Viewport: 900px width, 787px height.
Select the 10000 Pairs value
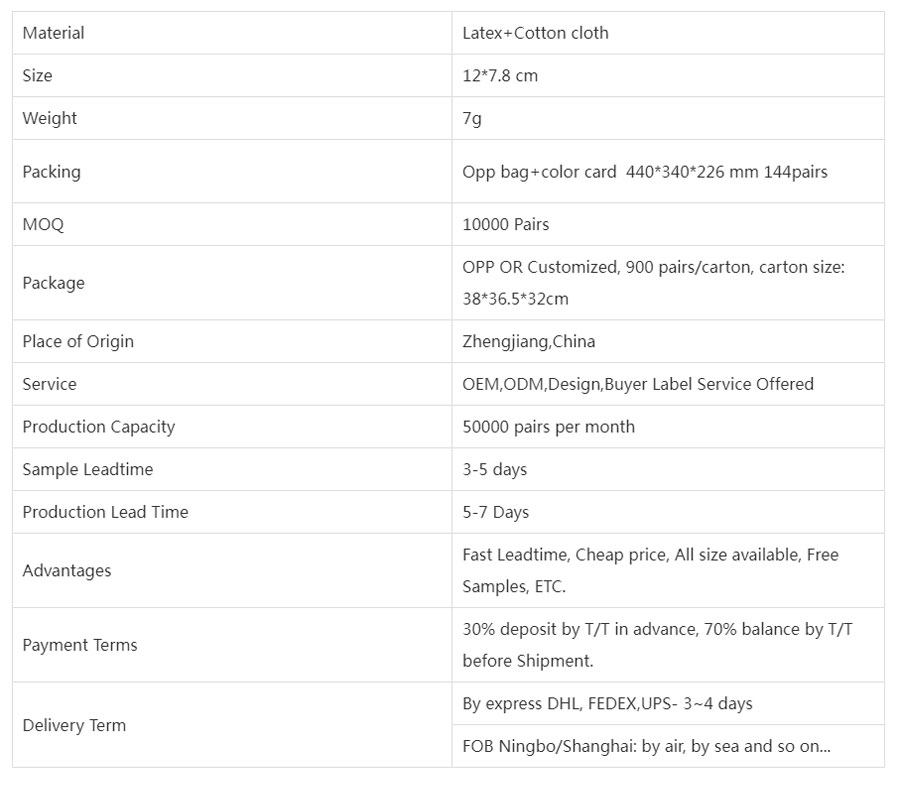505,225
